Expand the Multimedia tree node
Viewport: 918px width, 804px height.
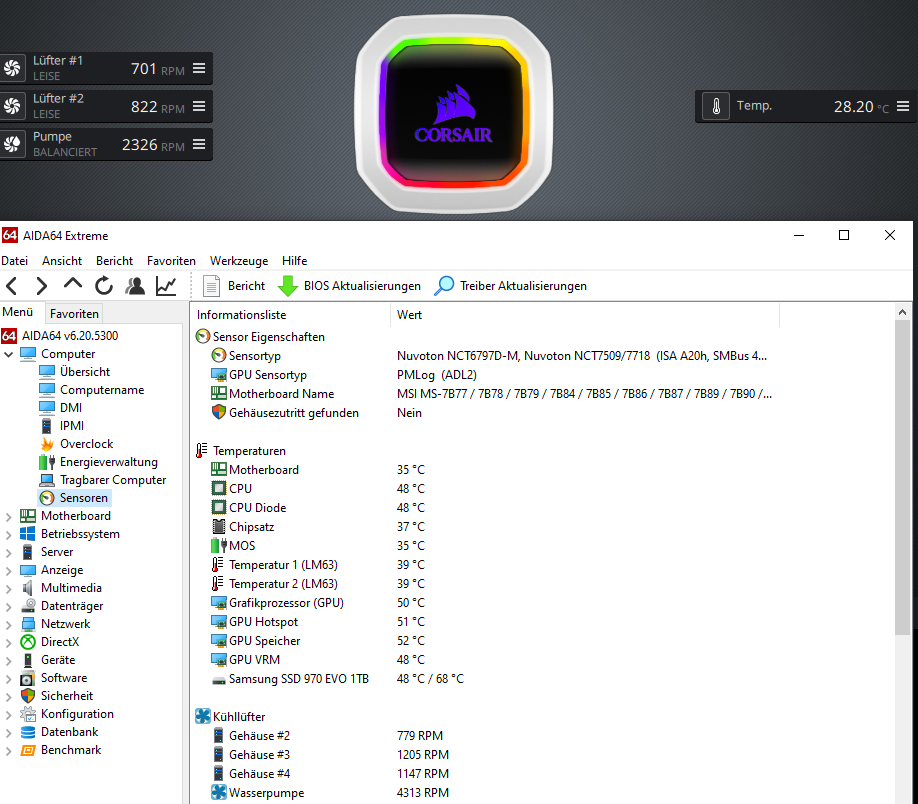point(8,589)
